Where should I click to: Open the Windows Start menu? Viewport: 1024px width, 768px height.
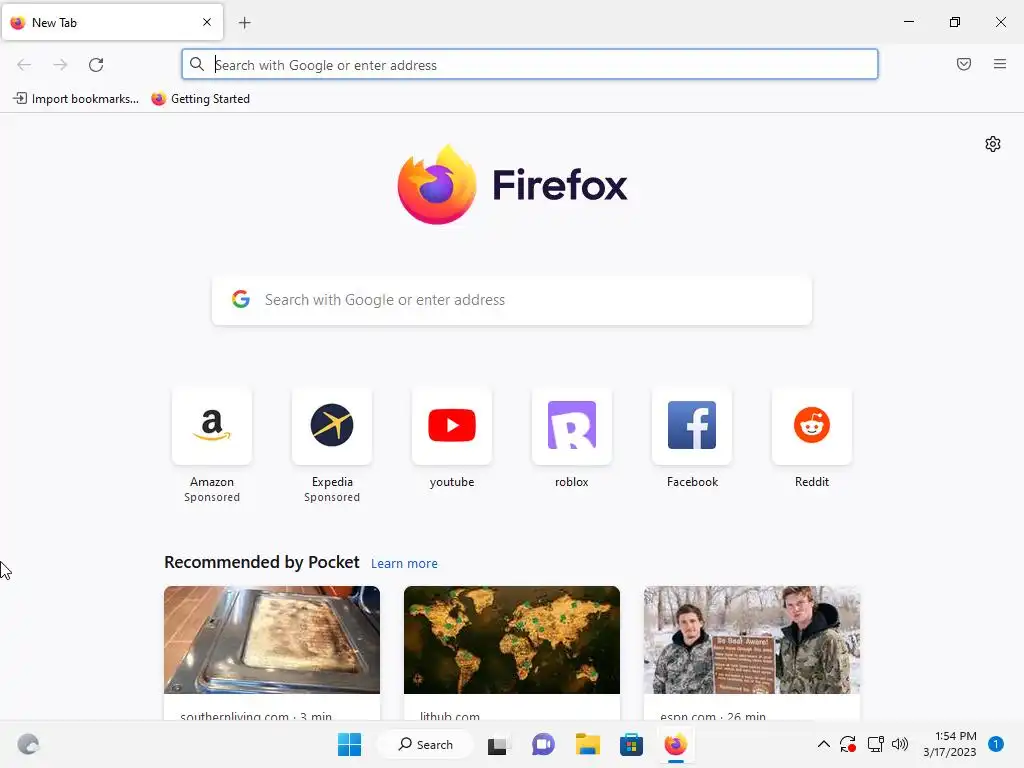point(349,744)
